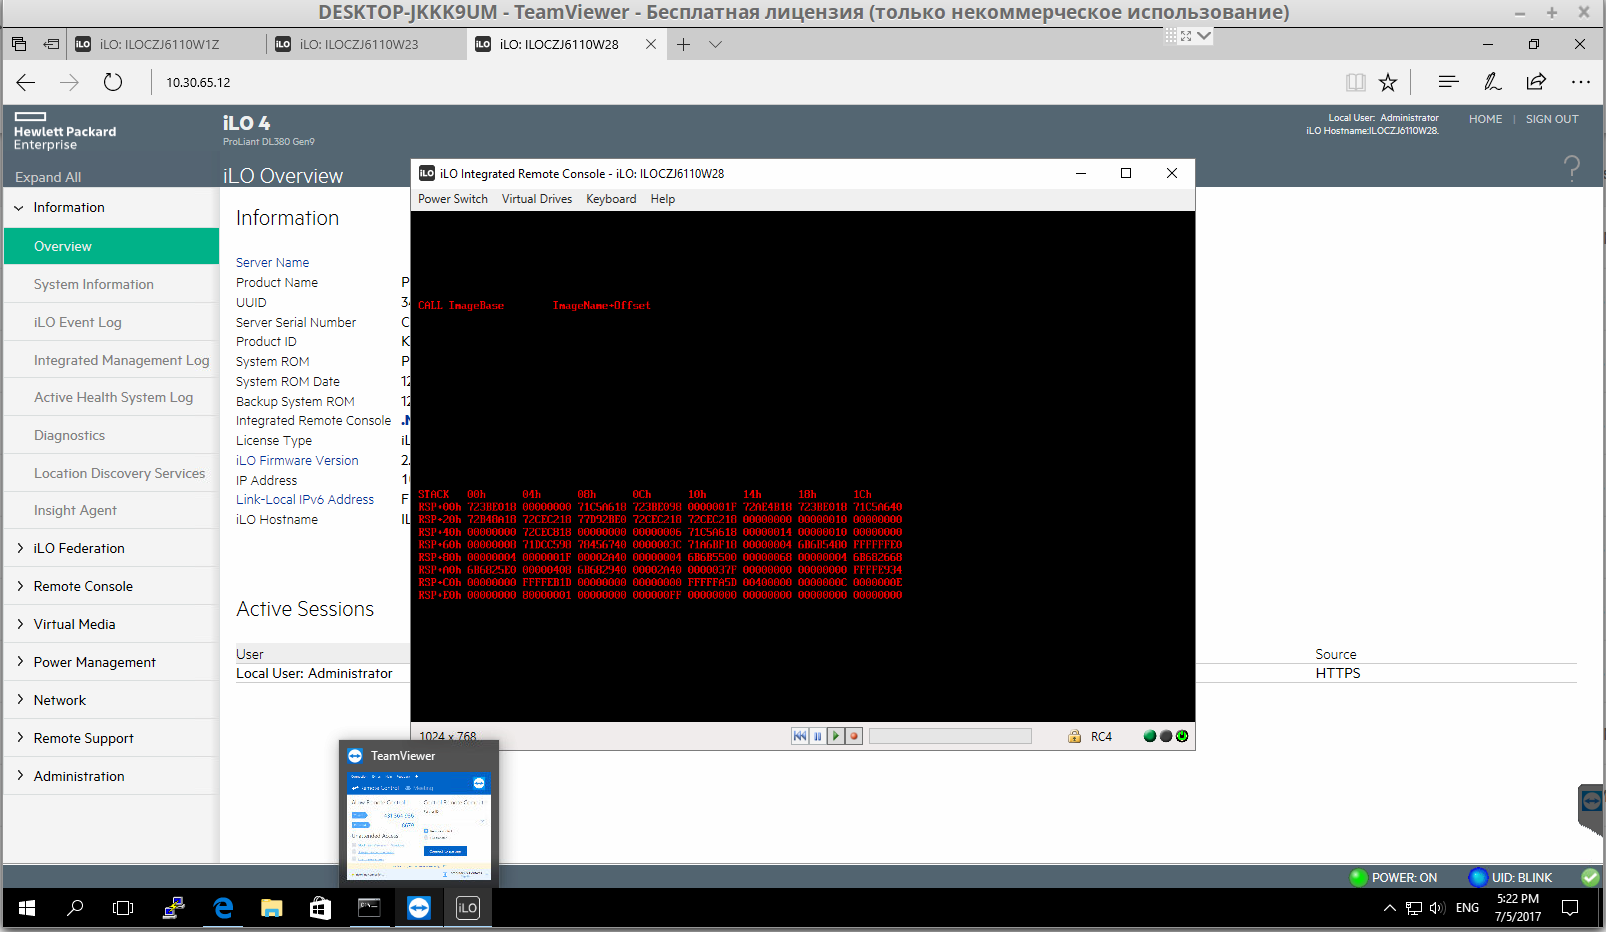This screenshot has height=932, width=1606.
Task: Open the Help menu in remote console
Action: click(x=663, y=199)
